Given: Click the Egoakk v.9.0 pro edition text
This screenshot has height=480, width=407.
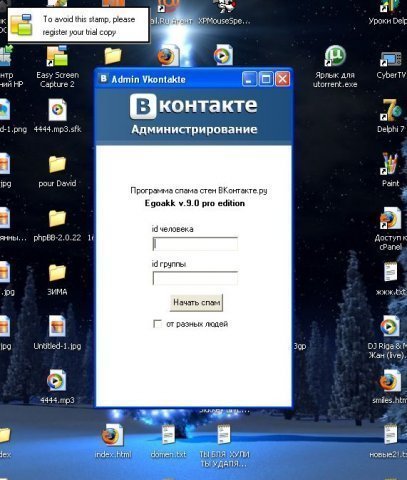Looking at the screenshot, I should click(x=195, y=203).
